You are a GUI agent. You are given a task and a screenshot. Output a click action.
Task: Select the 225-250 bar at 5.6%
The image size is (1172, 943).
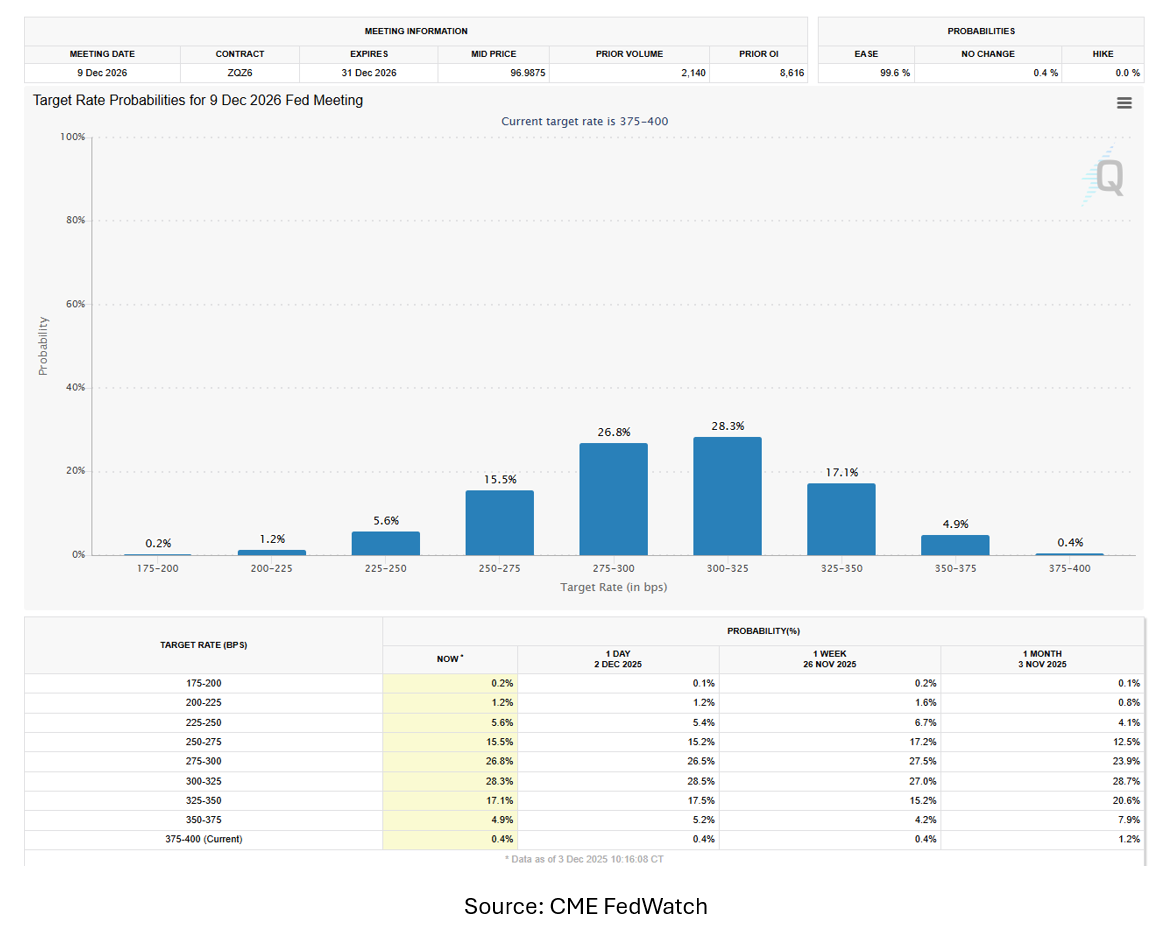point(385,543)
